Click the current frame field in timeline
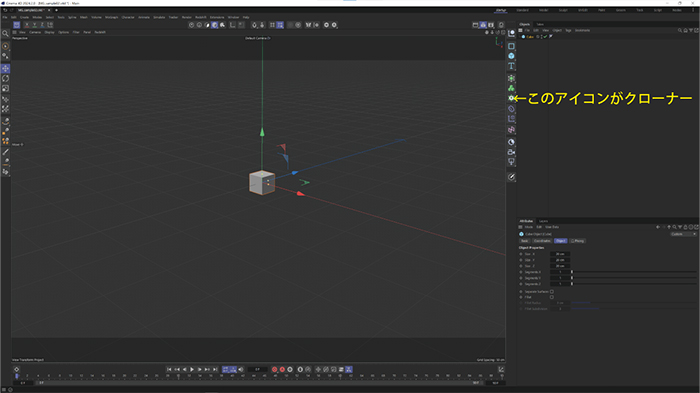This screenshot has height=393, width=700. [x=257, y=369]
